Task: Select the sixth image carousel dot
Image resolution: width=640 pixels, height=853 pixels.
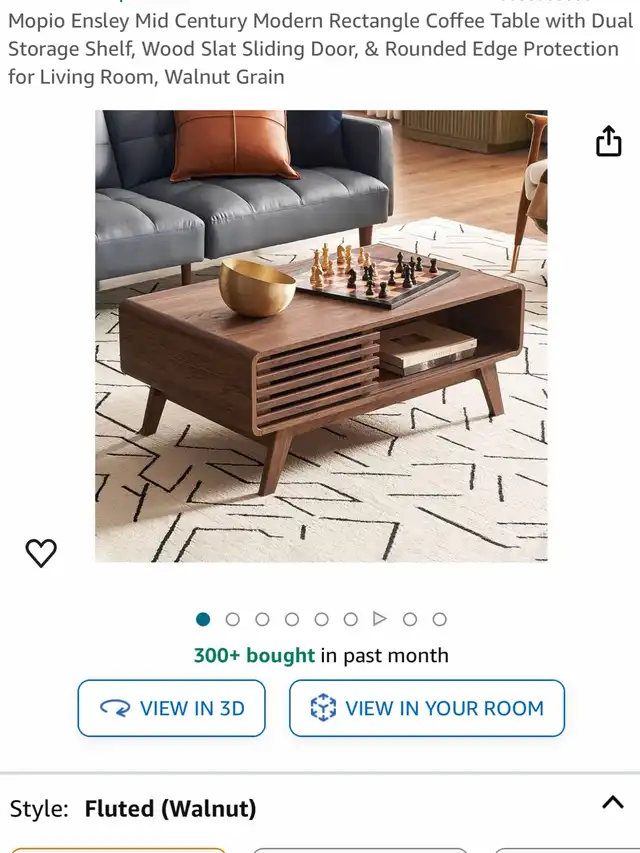Action: [351, 619]
